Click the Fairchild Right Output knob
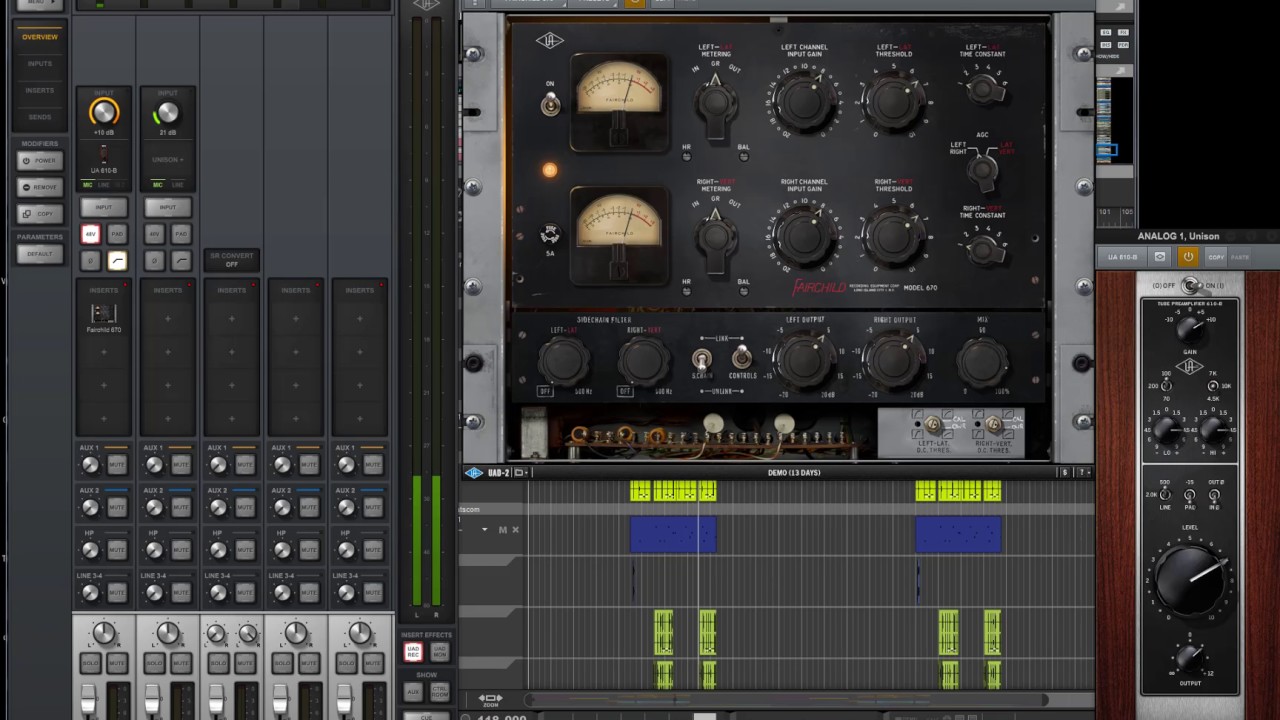1280x720 pixels. [893, 361]
